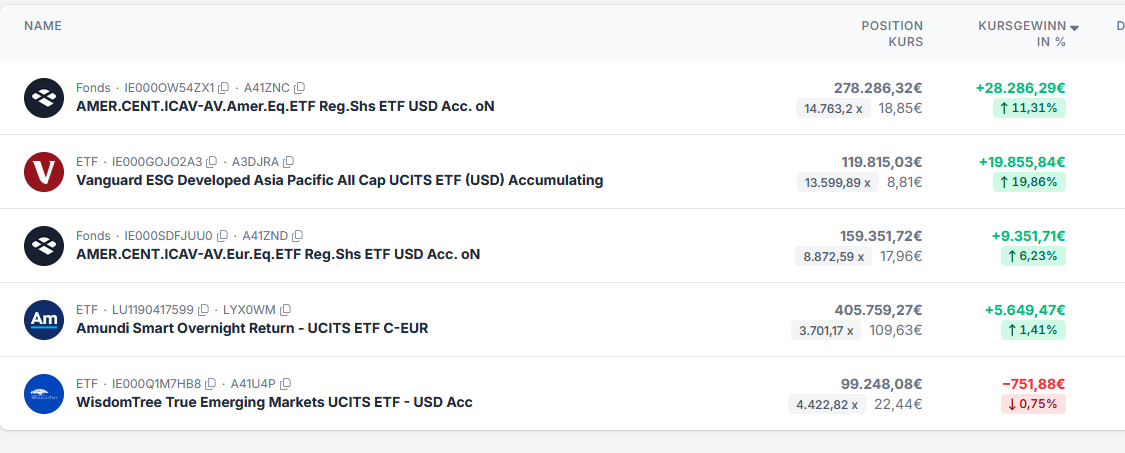The width and height of the screenshot is (1125, 453).
Task: Open WisdomTree True Emerging Markets ETF
Action: (274, 402)
